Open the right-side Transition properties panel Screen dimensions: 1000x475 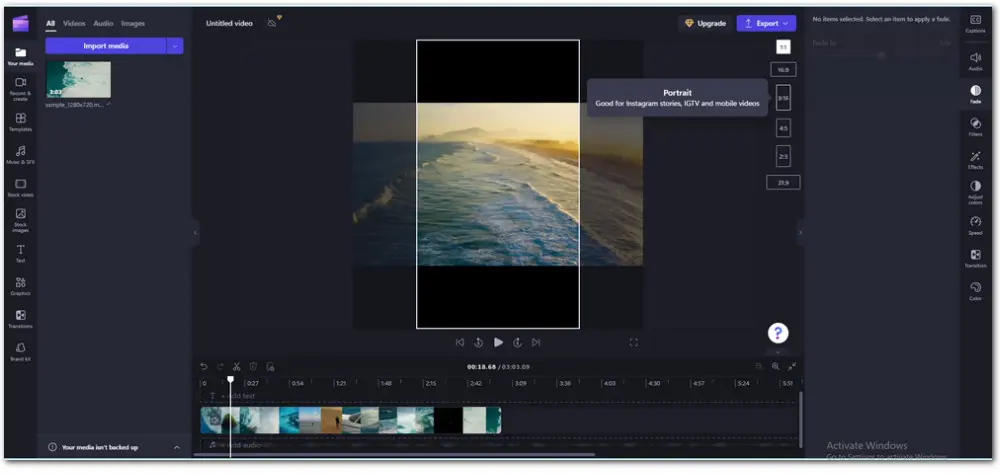[x=975, y=258]
